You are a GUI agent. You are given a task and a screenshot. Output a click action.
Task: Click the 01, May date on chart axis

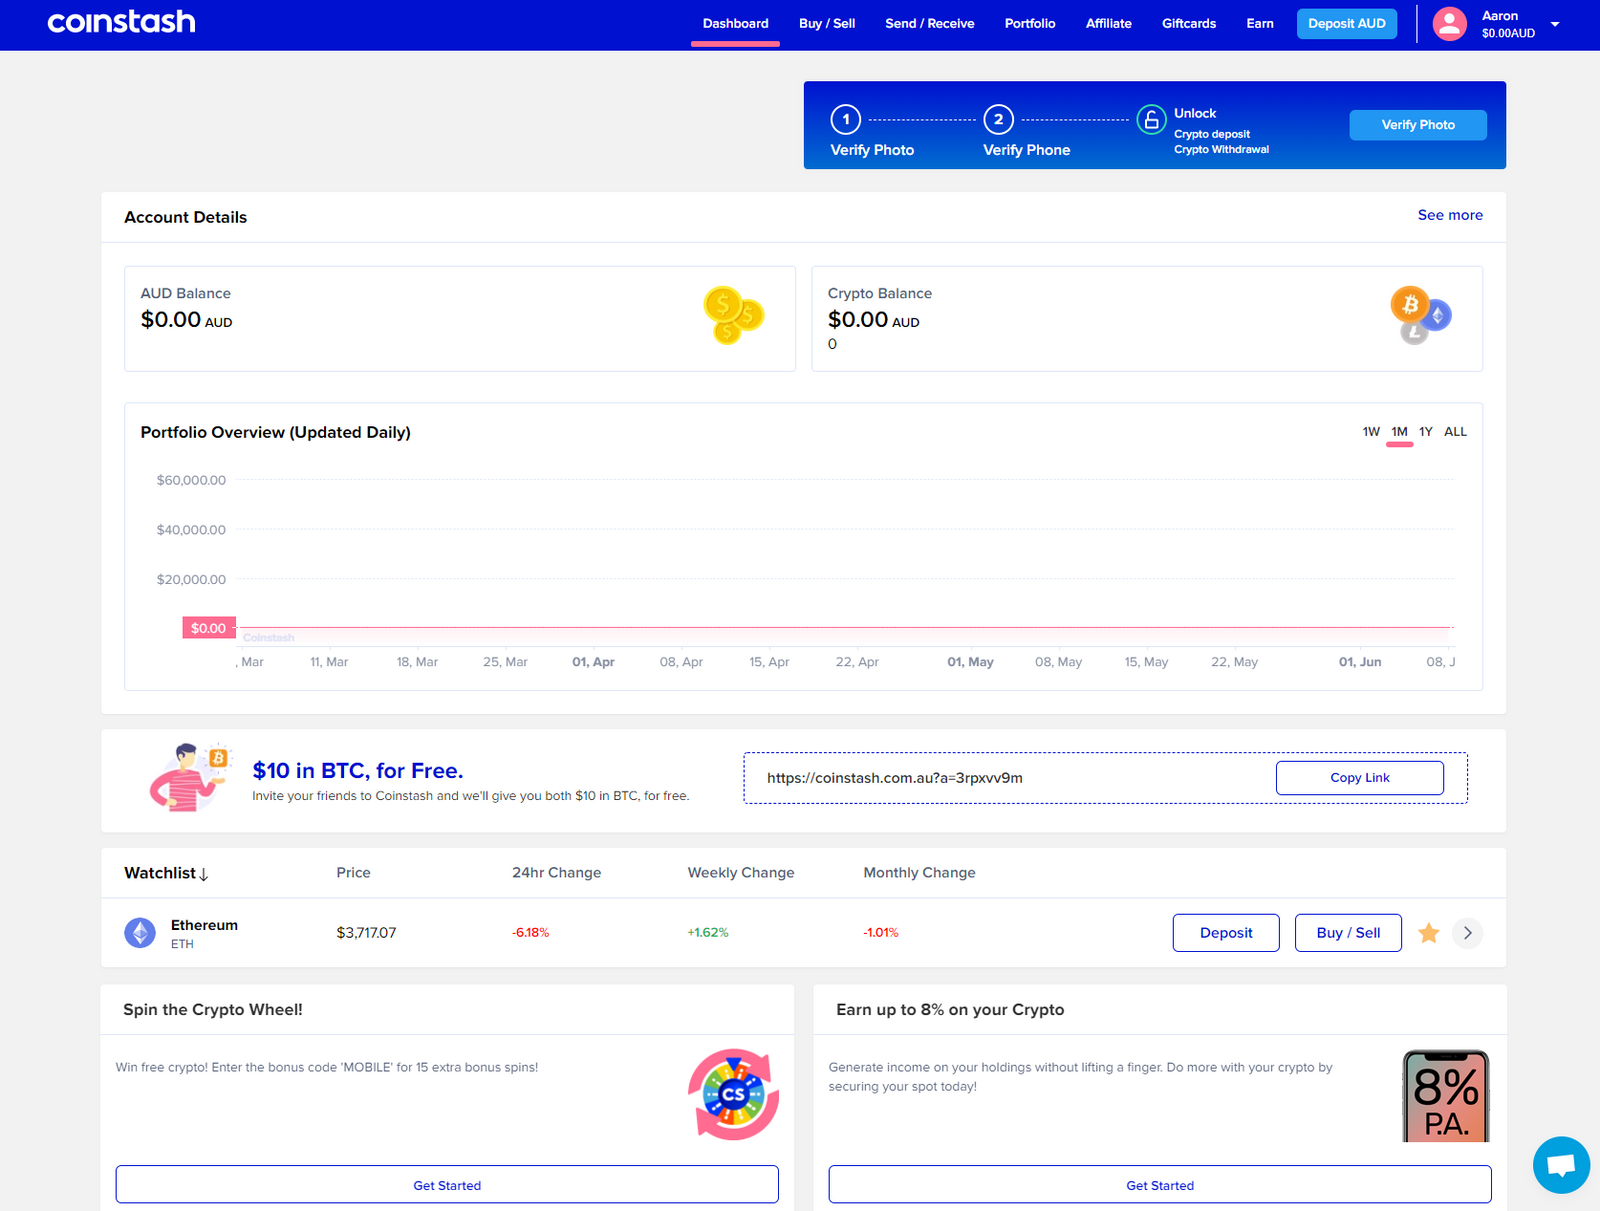point(970,662)
